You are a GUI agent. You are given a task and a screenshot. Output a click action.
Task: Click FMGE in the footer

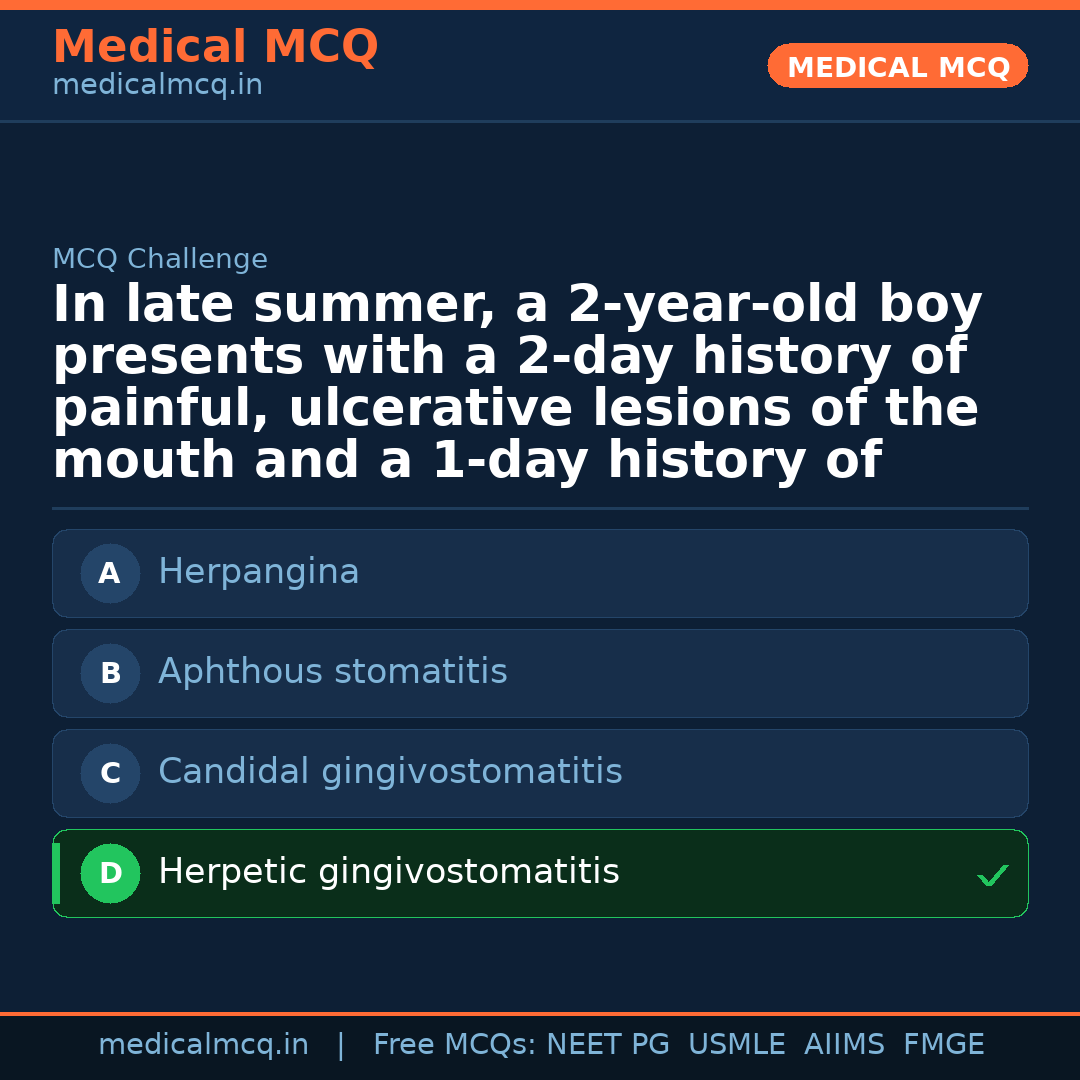(x=943, y=1045)
